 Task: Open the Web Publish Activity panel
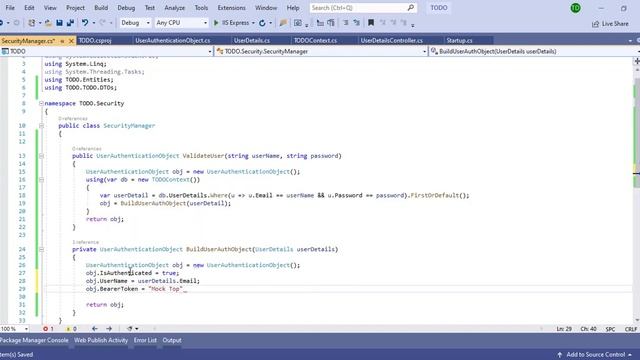101,340
